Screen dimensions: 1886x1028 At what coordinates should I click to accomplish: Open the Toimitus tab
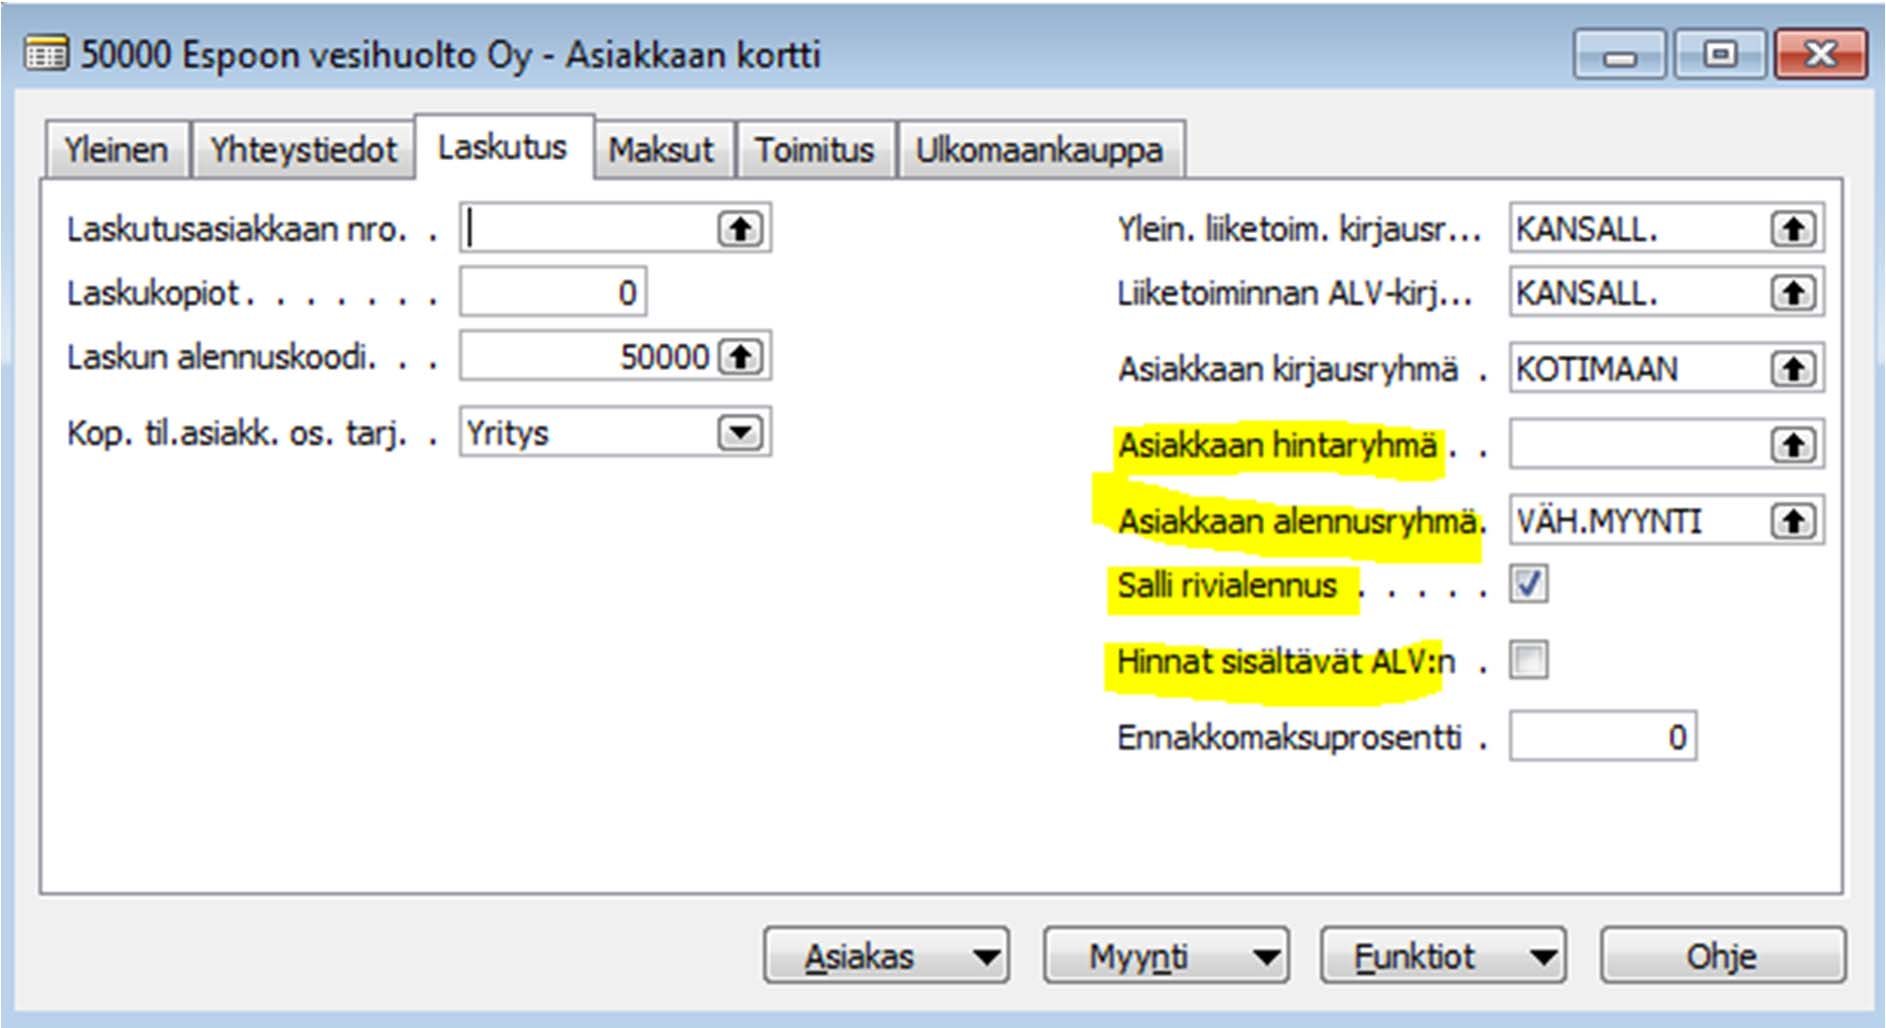pos(815,150)
